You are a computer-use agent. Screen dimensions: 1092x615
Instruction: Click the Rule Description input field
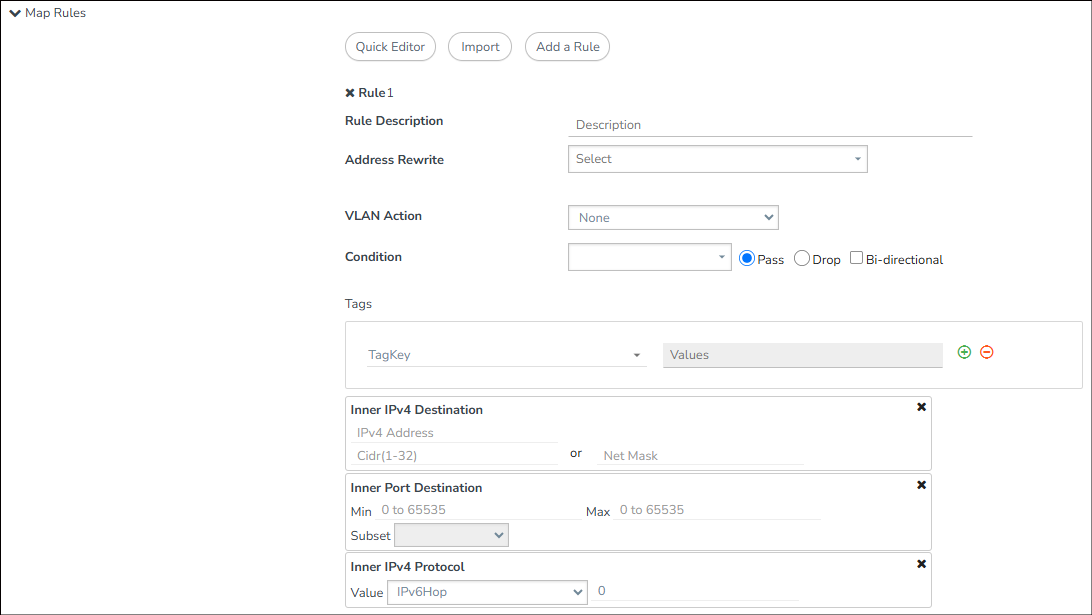click(770, 125)
